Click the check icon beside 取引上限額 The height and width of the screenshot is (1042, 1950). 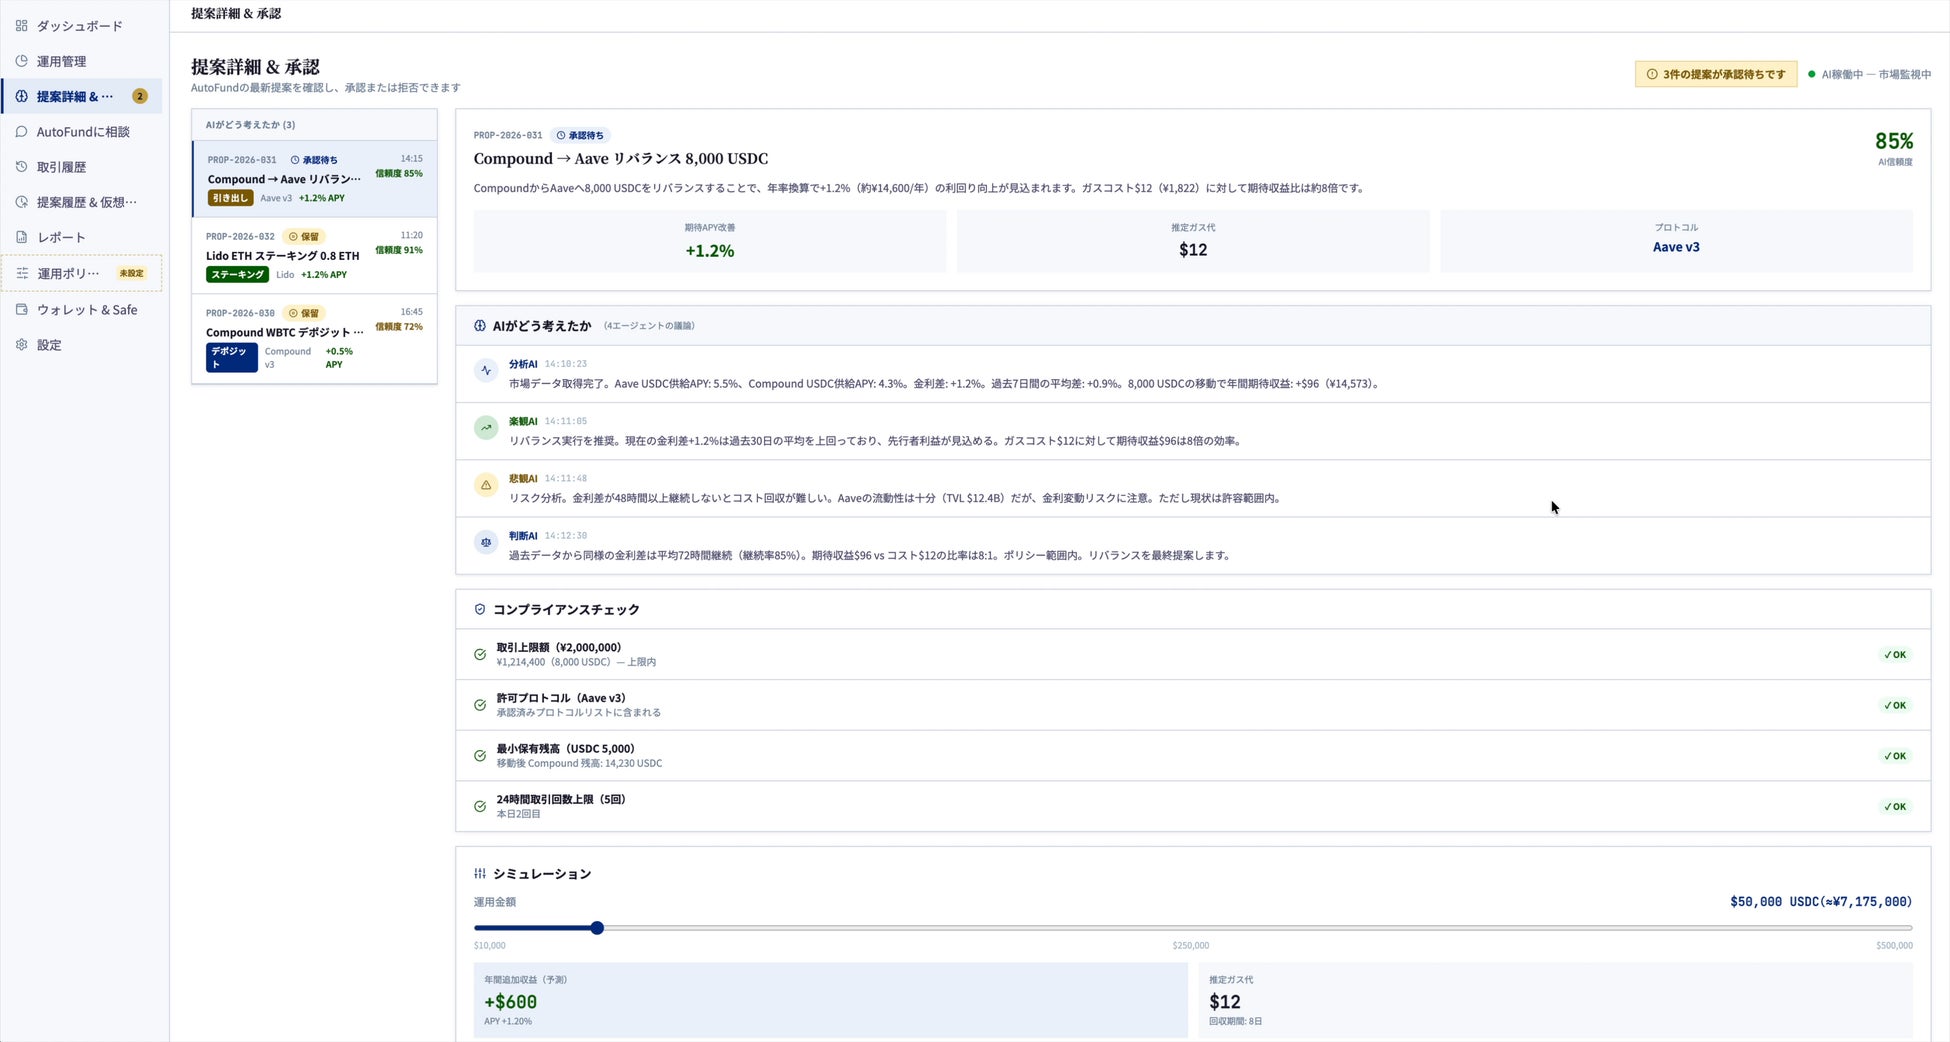[x=480, y=655]
